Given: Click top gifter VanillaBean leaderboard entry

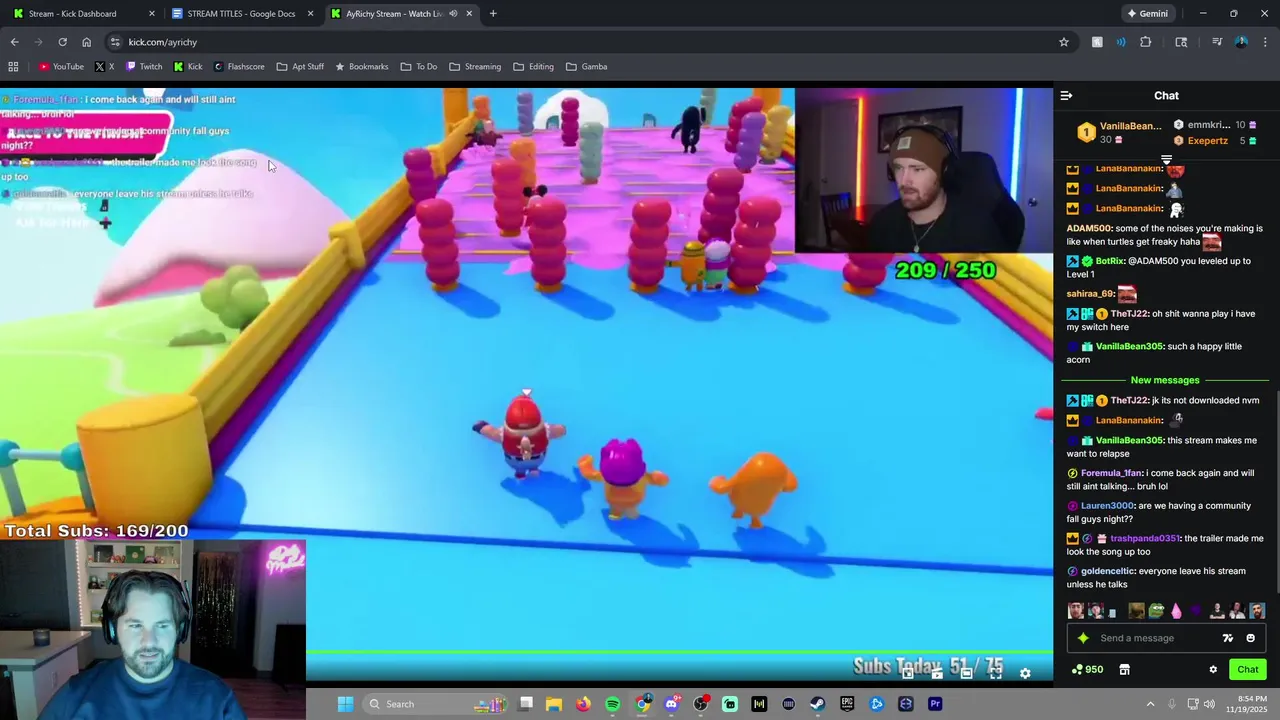Looking at the screenshot, I should (x=1119, y=132).
